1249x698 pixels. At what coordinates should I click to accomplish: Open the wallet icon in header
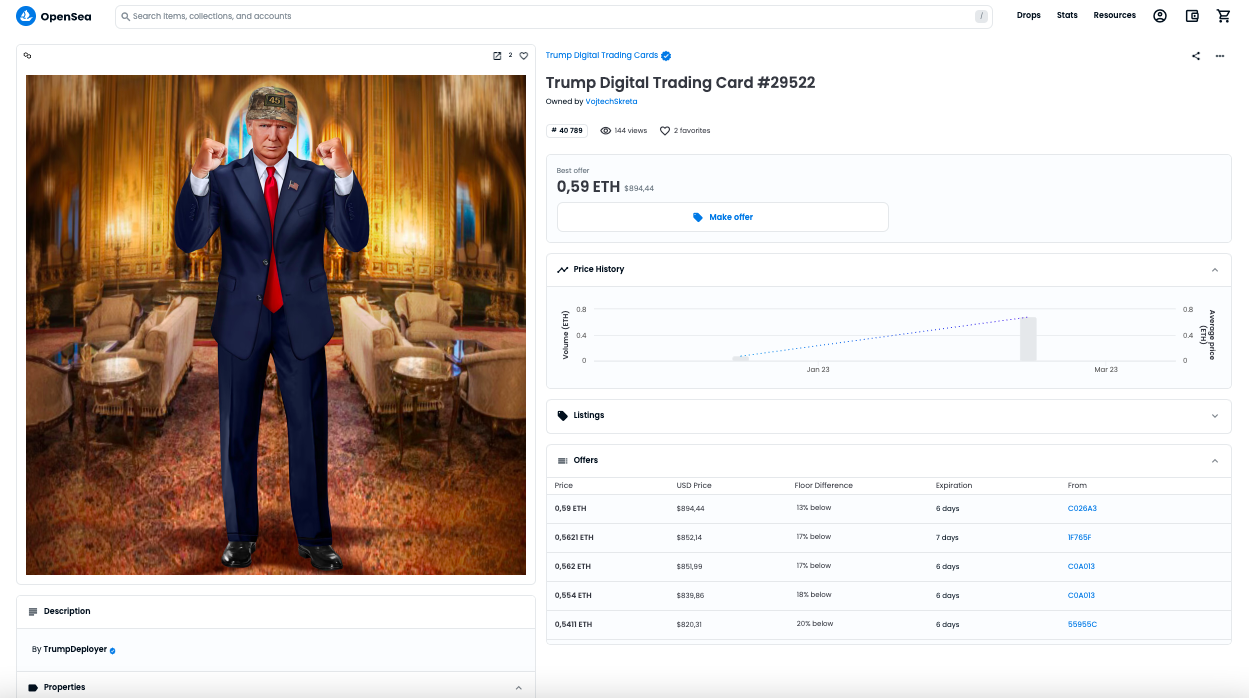click(1192, 16)
